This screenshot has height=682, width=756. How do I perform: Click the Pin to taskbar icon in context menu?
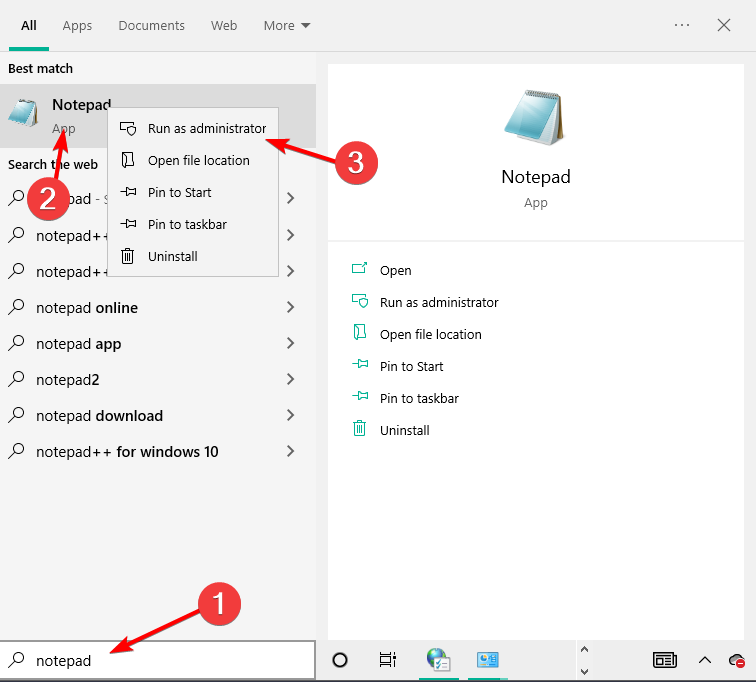pyautogui.click(x=128, y=224)
